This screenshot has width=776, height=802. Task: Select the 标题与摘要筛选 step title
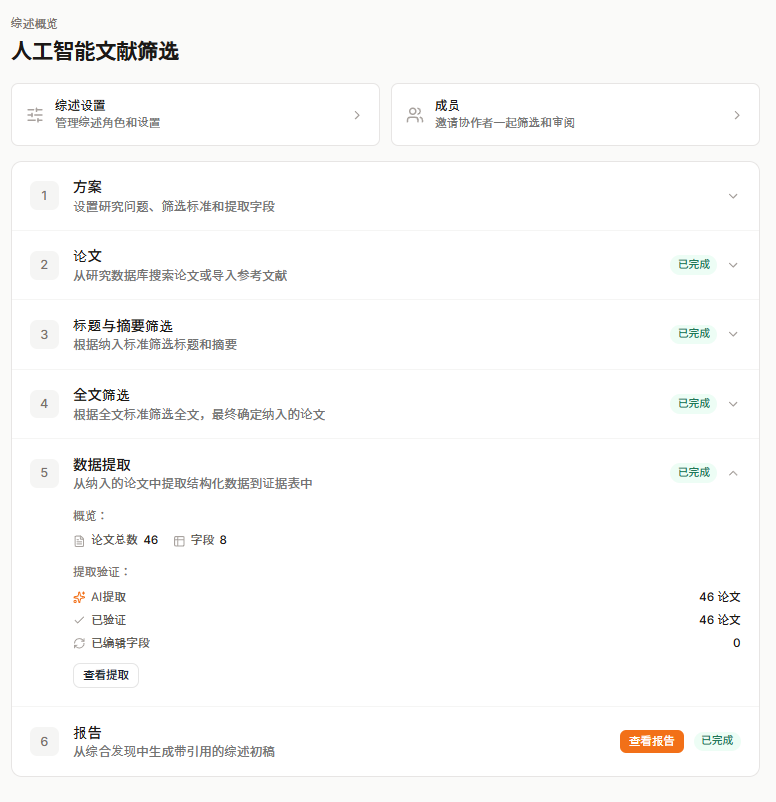click(123, 326)
